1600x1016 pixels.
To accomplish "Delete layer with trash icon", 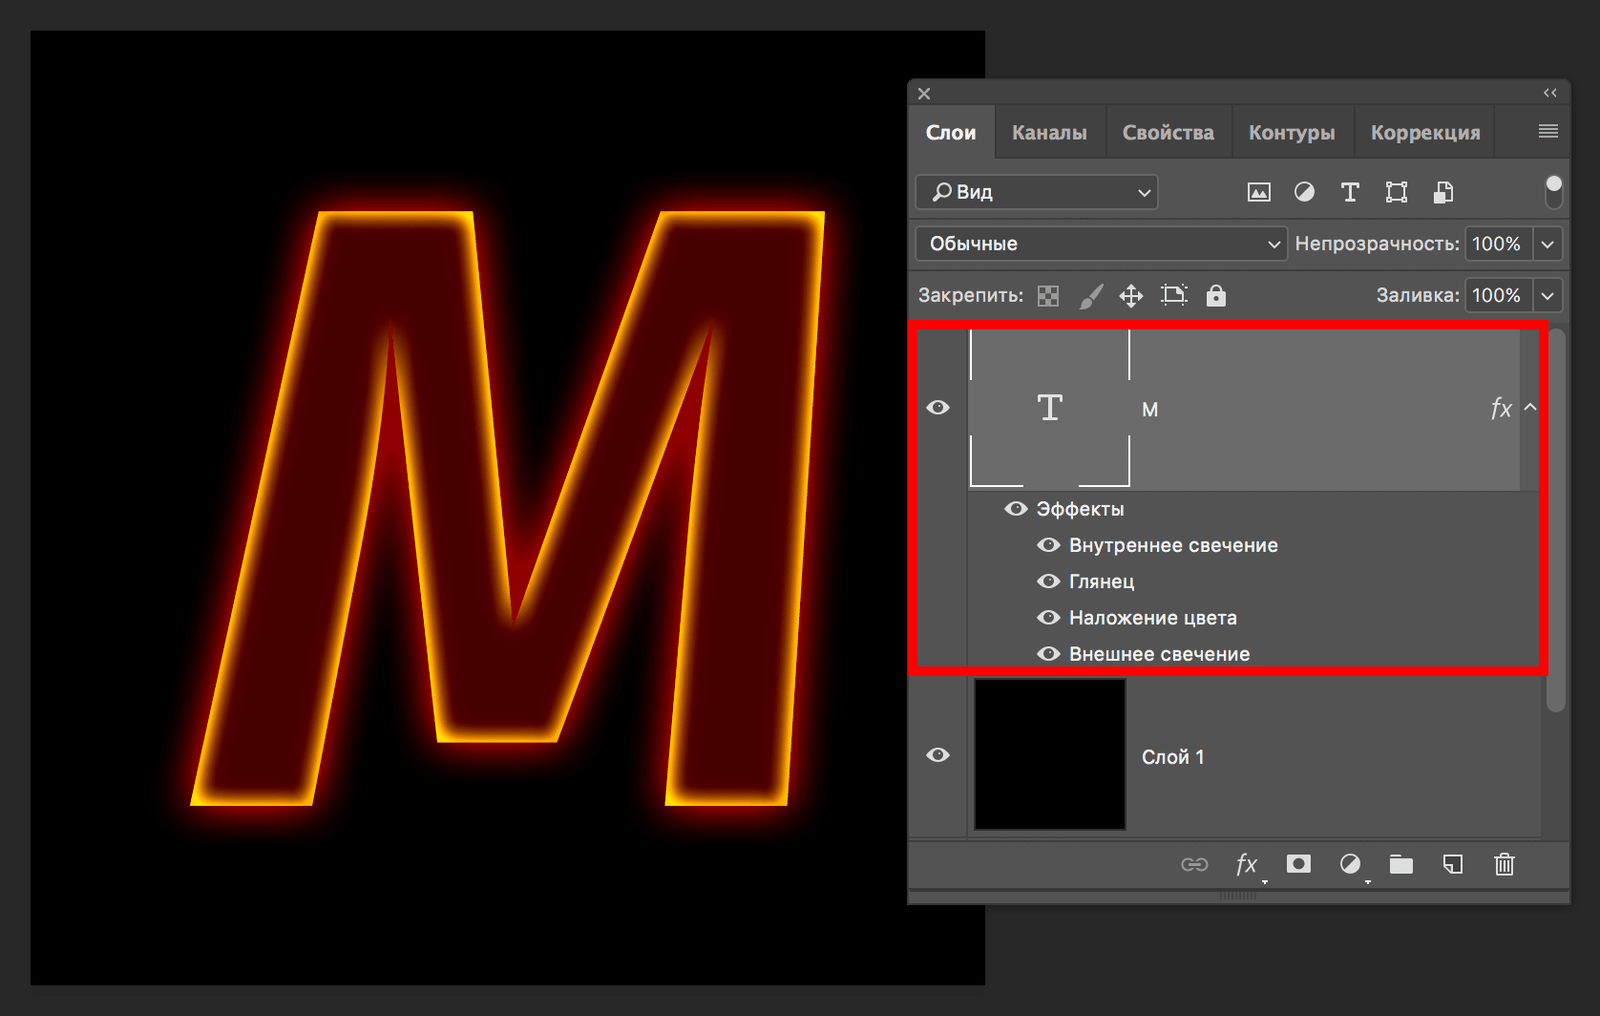I will 1504,864.
